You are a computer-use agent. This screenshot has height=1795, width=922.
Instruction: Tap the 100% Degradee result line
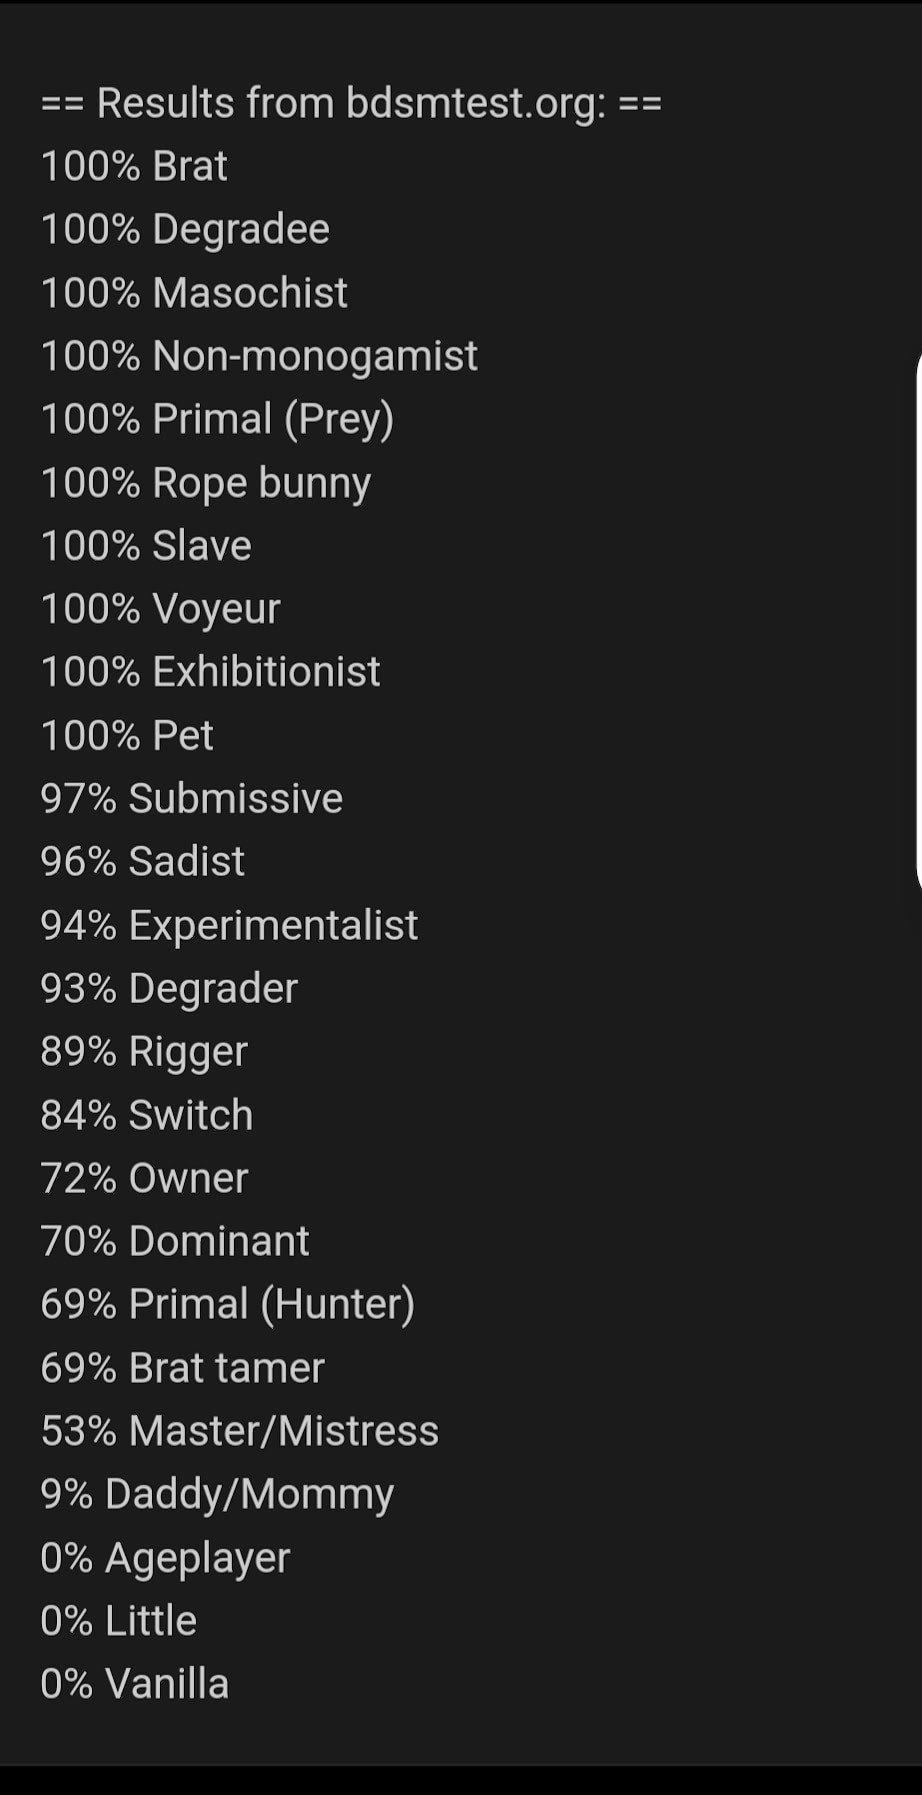(185, 230)
